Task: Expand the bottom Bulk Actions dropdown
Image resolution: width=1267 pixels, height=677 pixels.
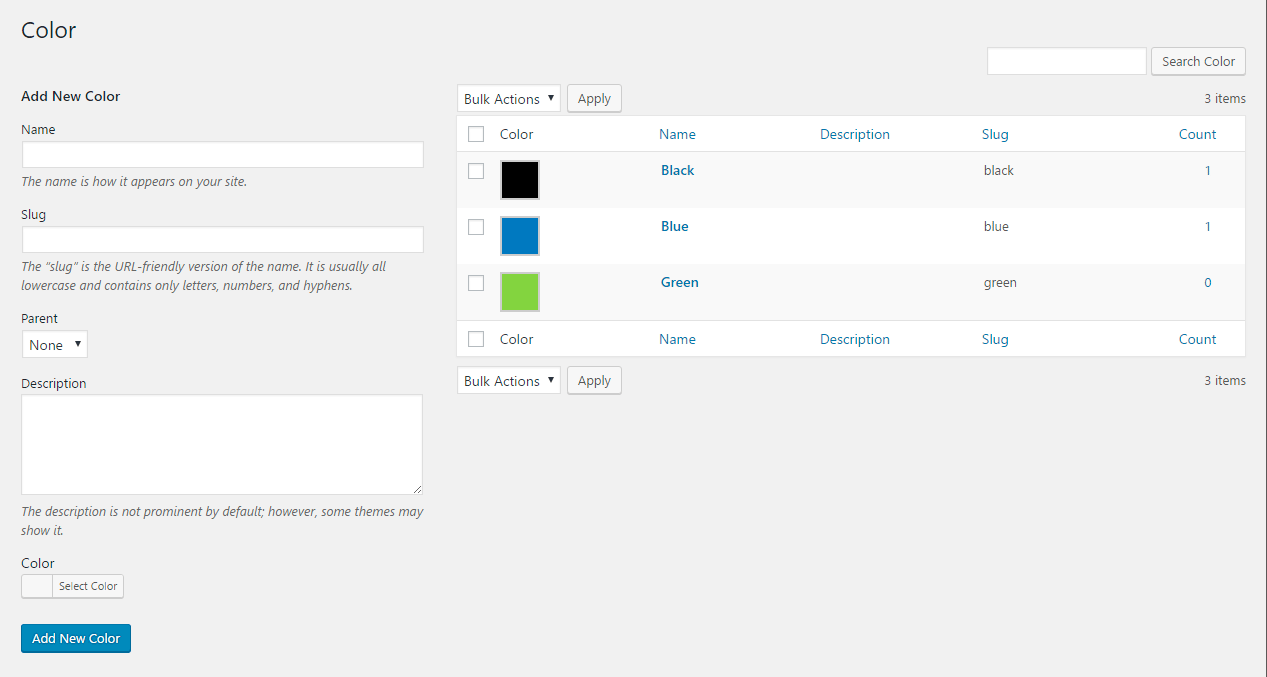Action: [509, 381]
